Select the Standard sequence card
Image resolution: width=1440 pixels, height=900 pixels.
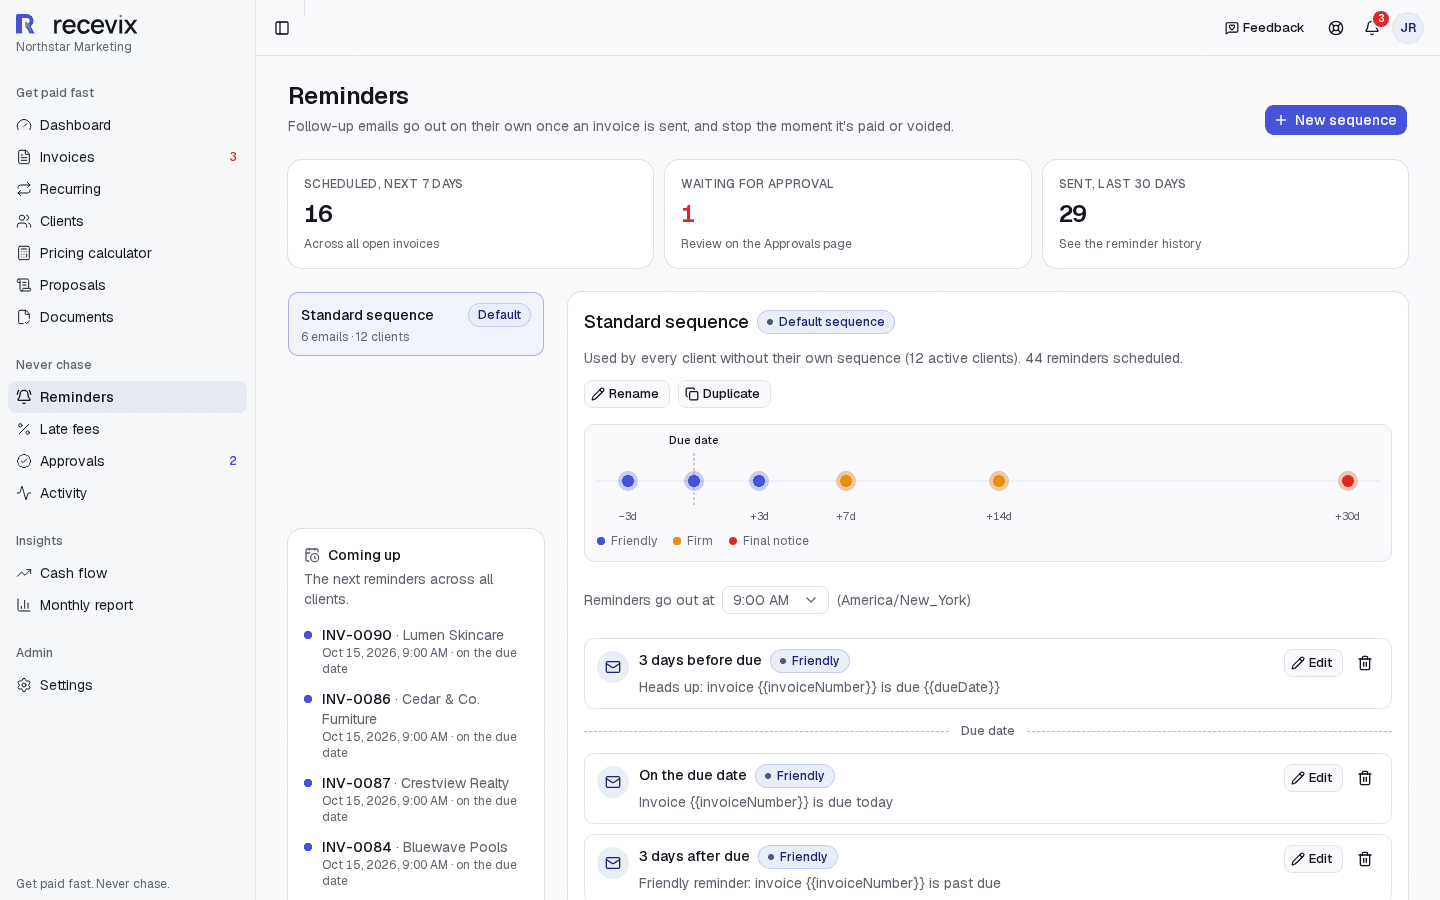tap(416, 324)
